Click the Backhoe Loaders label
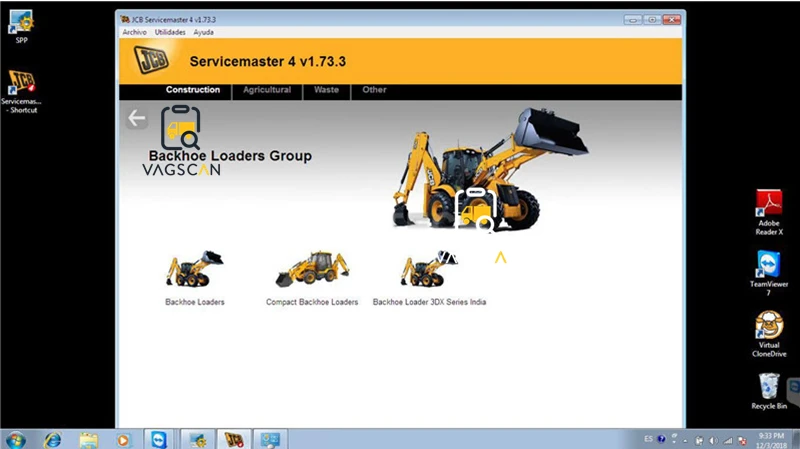Viewport: 800px width, 449px height. [195, 302]
